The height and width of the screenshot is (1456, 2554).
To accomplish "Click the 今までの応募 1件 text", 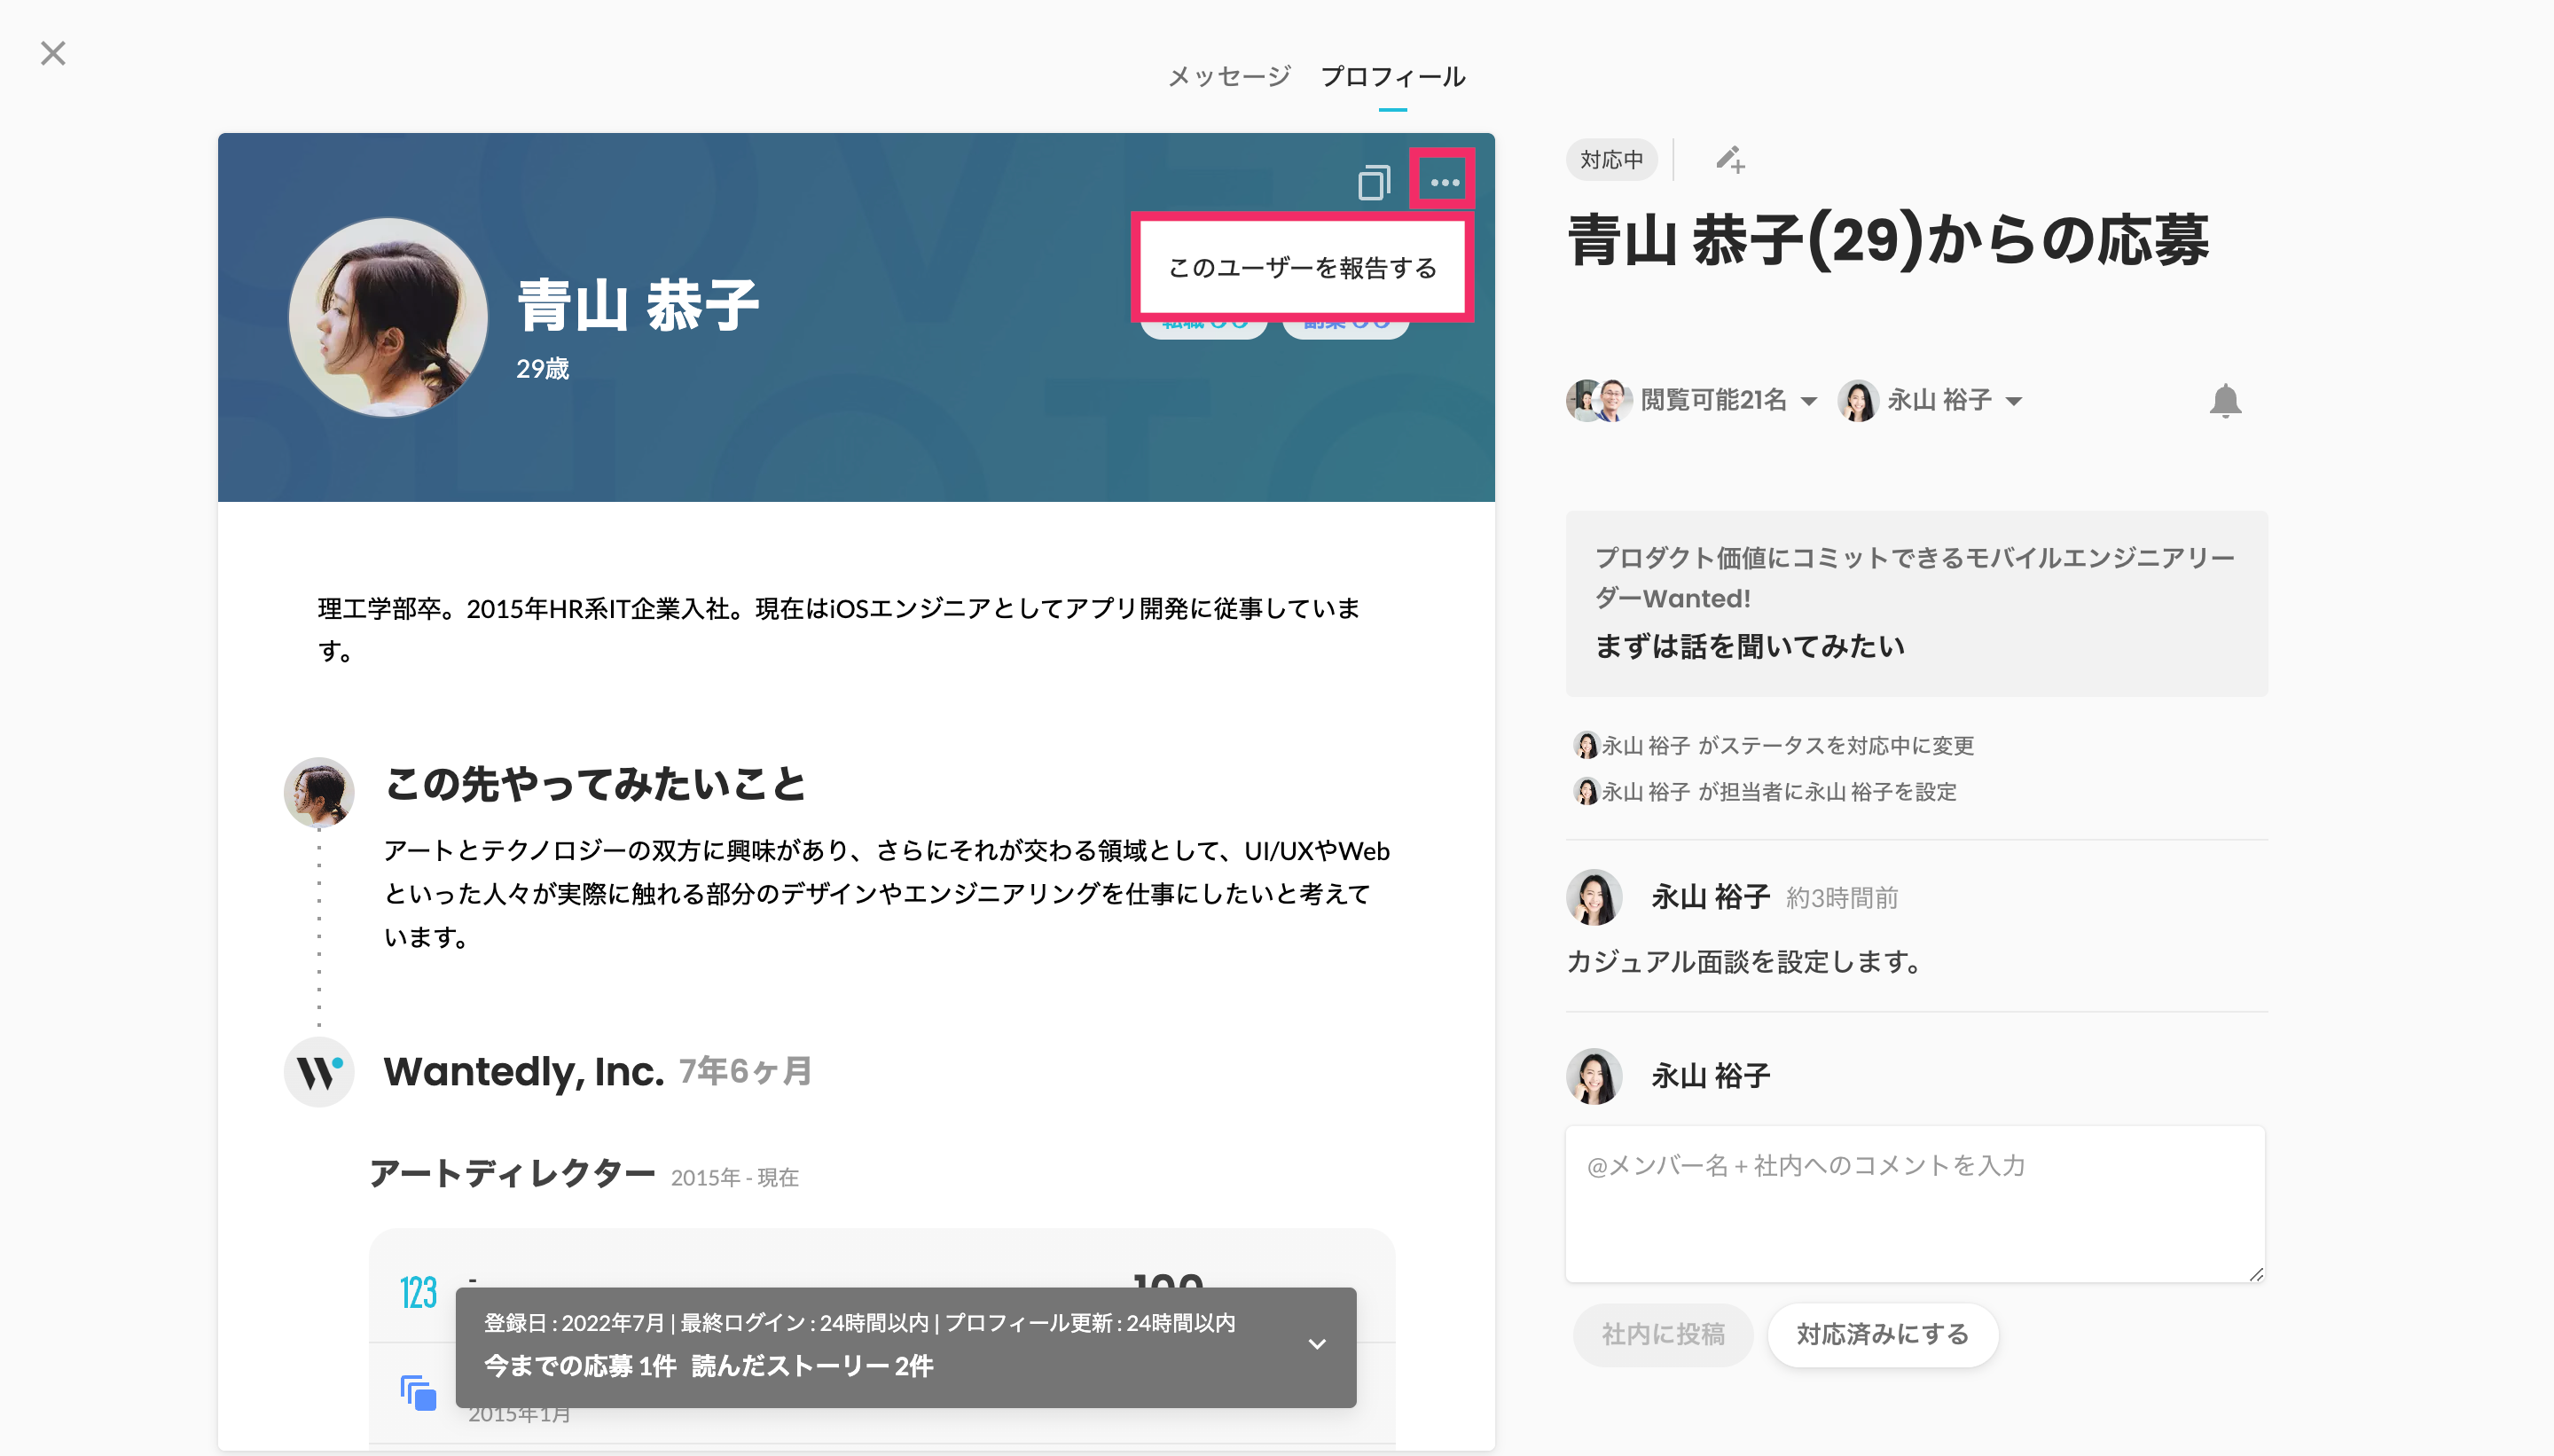I will [580, 1366].
